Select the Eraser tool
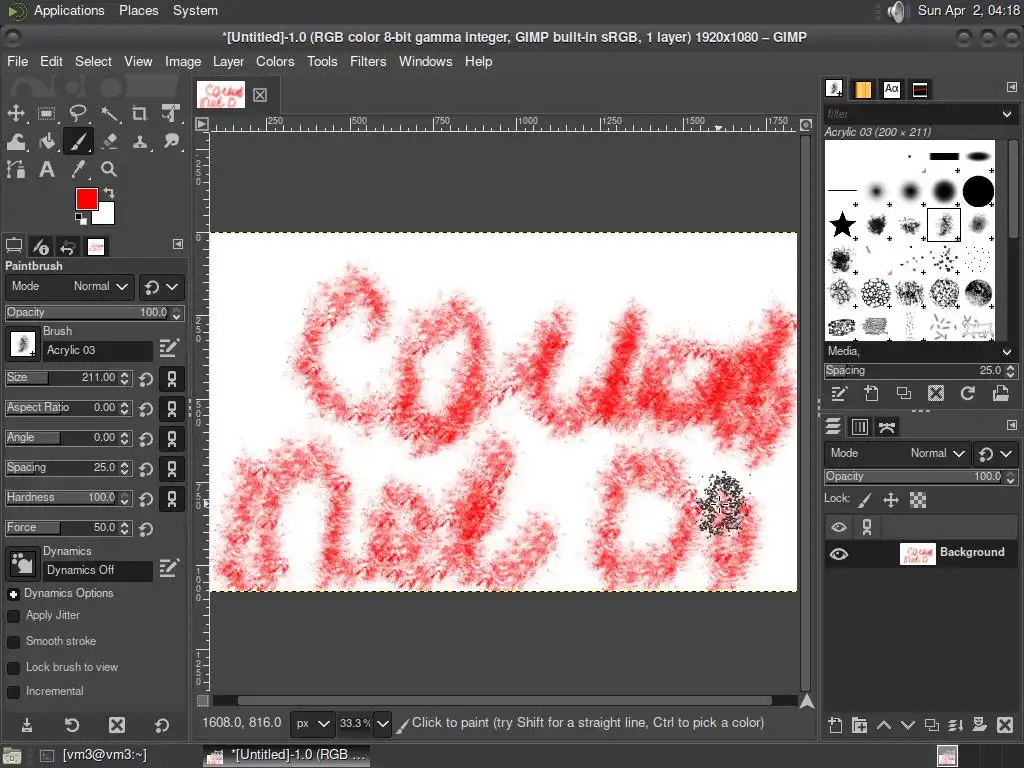Image resolution: width=1024 pixels, height=768 pixels. [109, 141]
